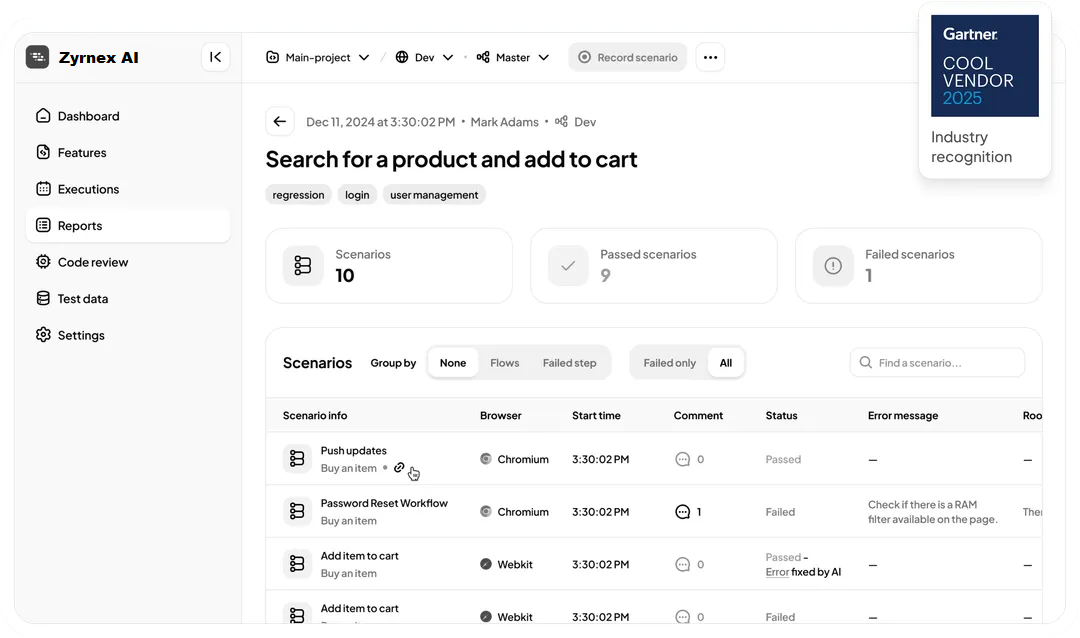Click the Settings gear icon in the sidebar
This screenshot has width=1080, height=638.
click(x=43, y=335)
